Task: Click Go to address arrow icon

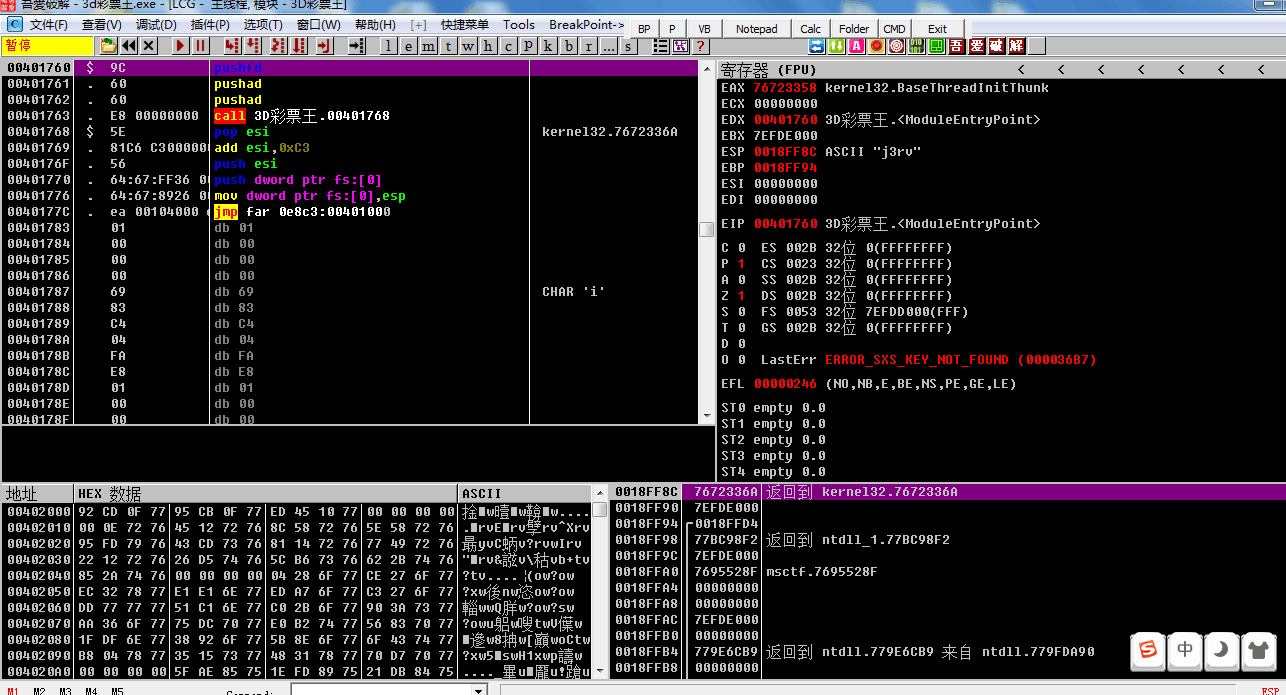Action: (357, 46)
